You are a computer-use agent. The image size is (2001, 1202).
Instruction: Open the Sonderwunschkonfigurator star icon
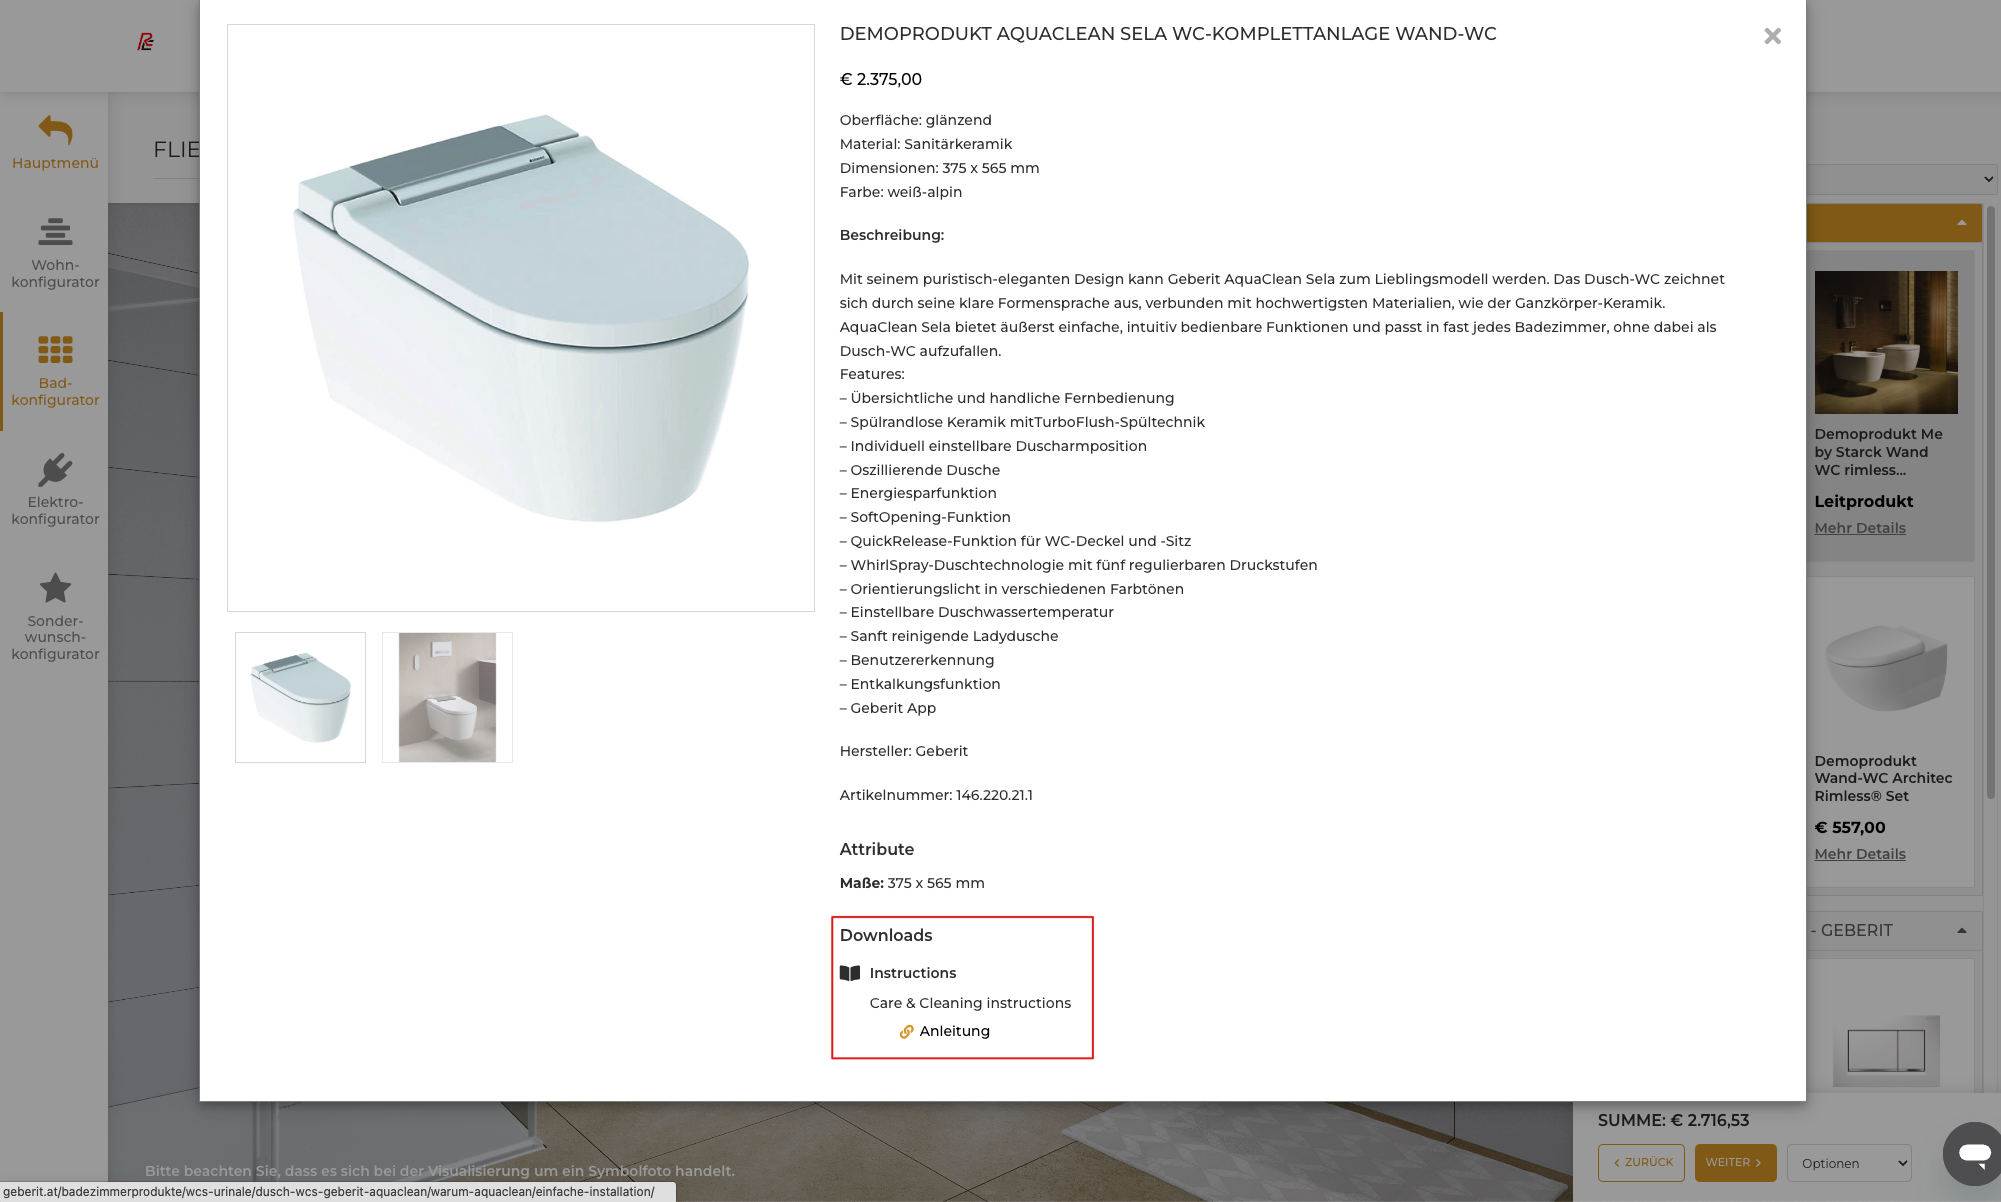point(55,588)
